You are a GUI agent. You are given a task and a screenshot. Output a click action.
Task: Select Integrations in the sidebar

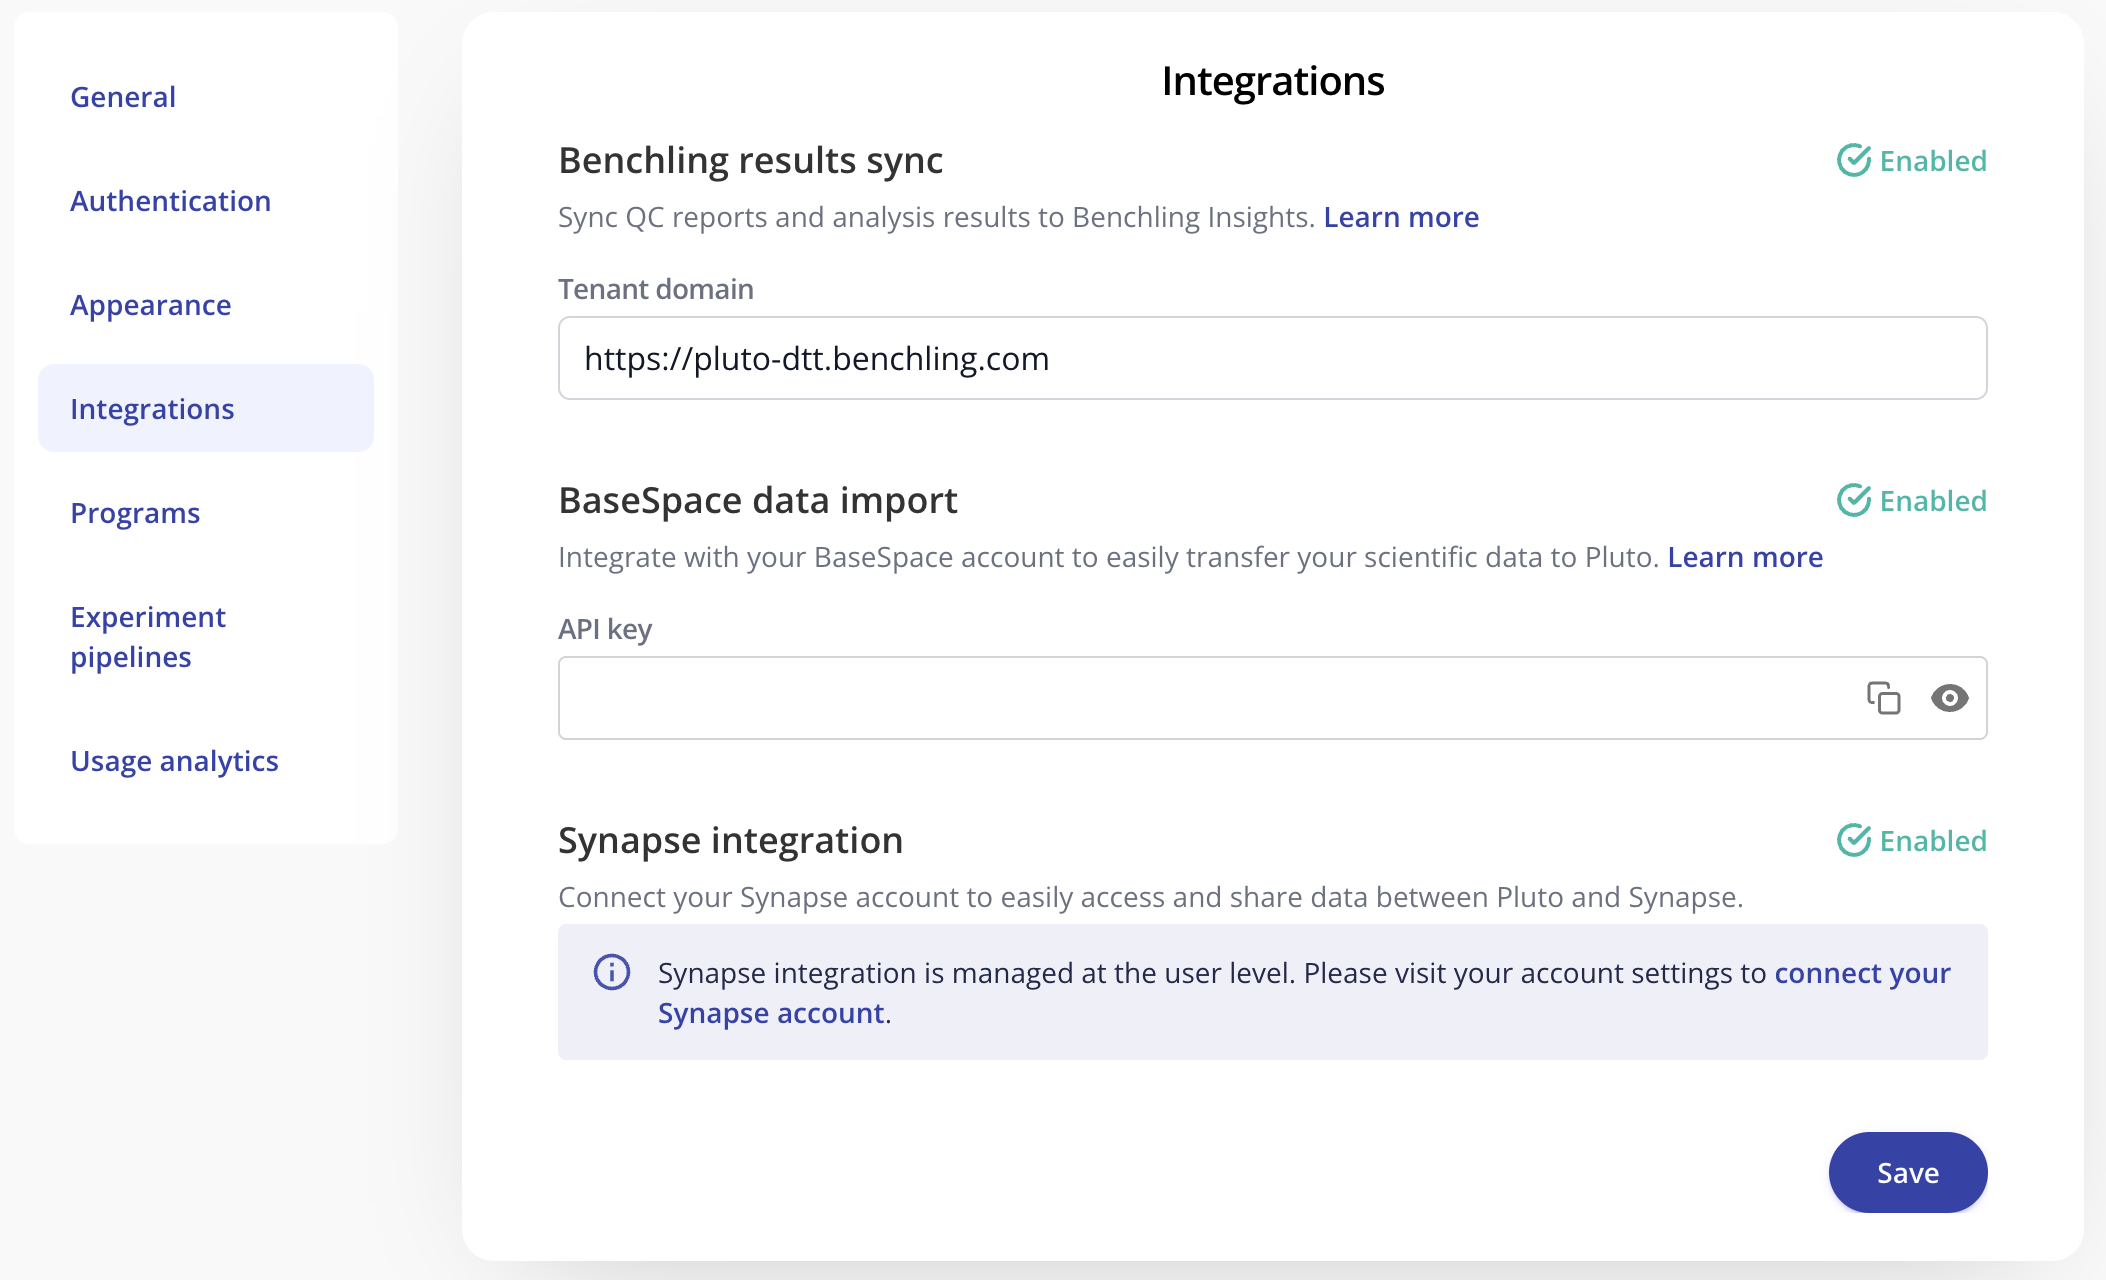pos(152,409)
